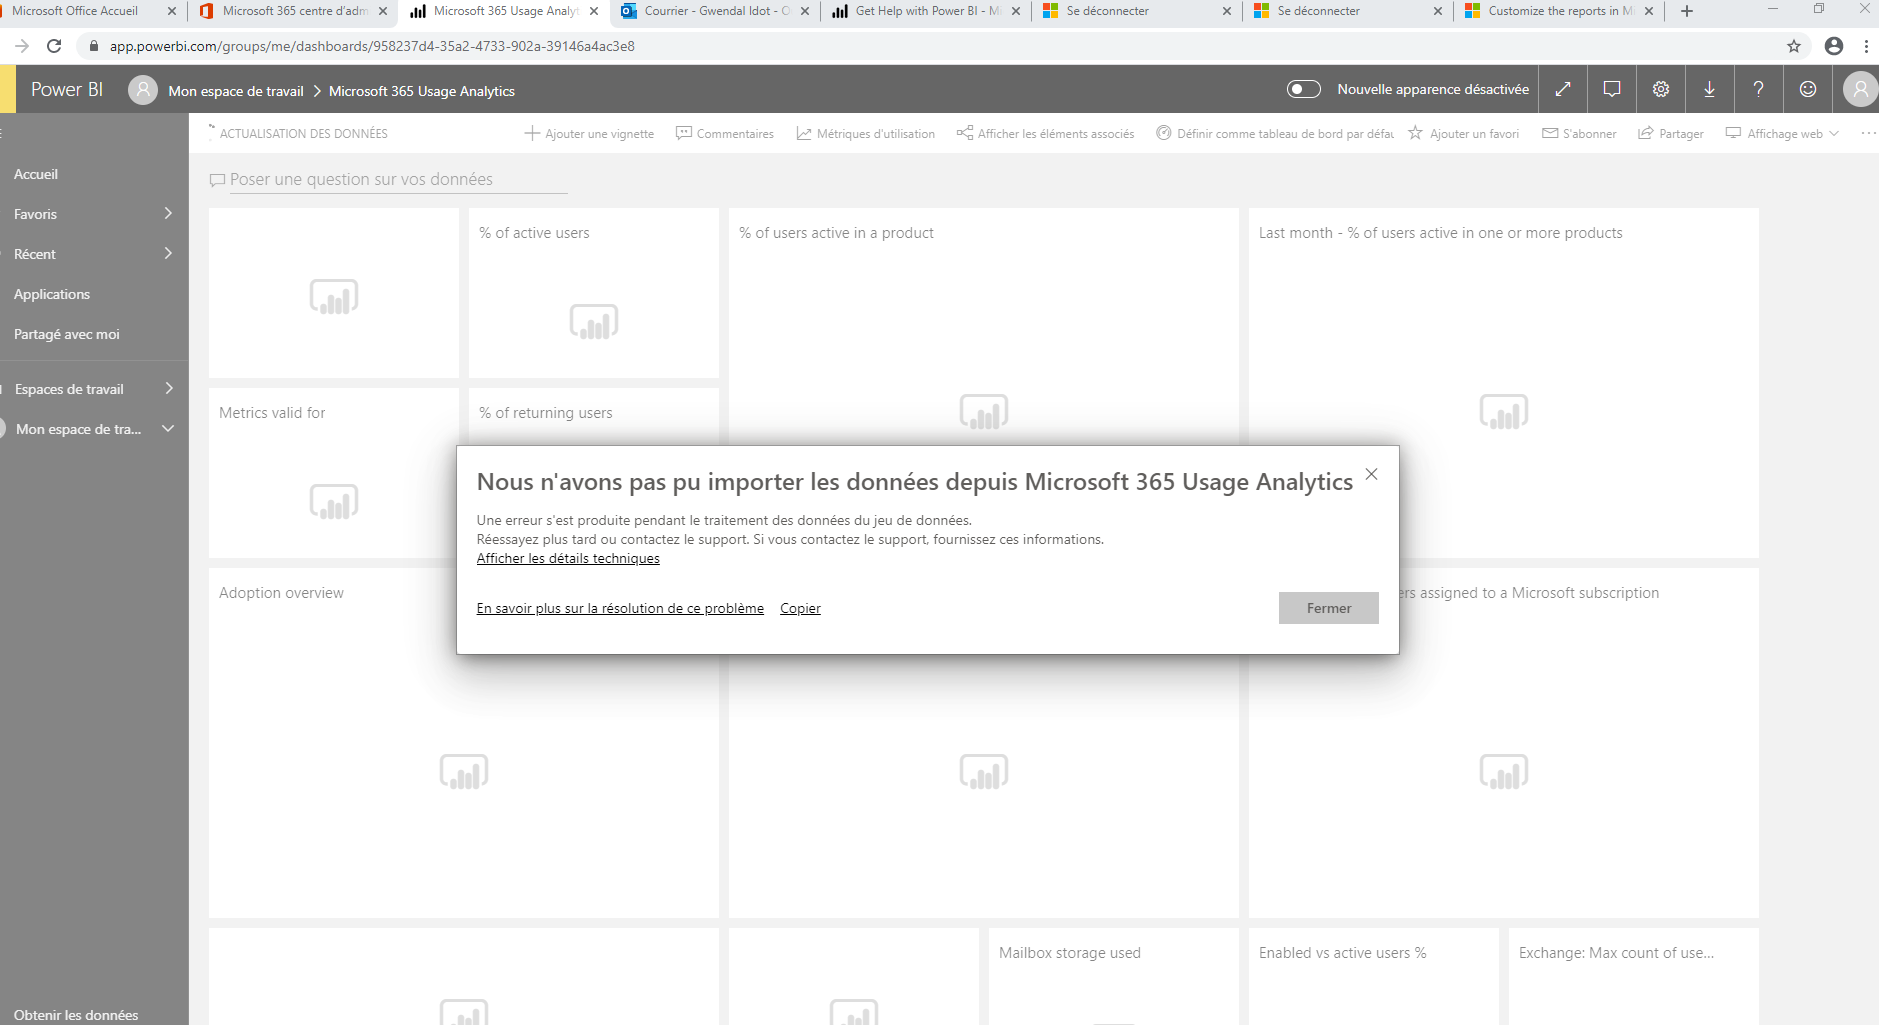
Task: Open the Metrics valid for tile
Action: coord(333,473)
